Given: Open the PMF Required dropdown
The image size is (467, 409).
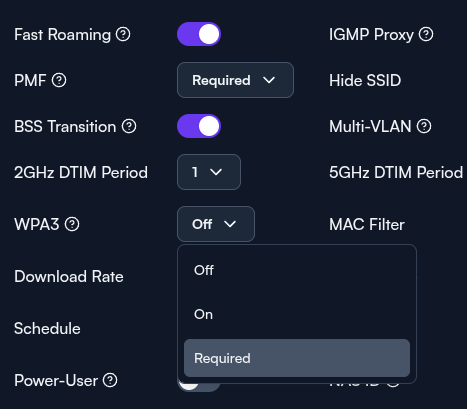Looking at the screenshot, I should pyautogui.click(x=235, y=80).
